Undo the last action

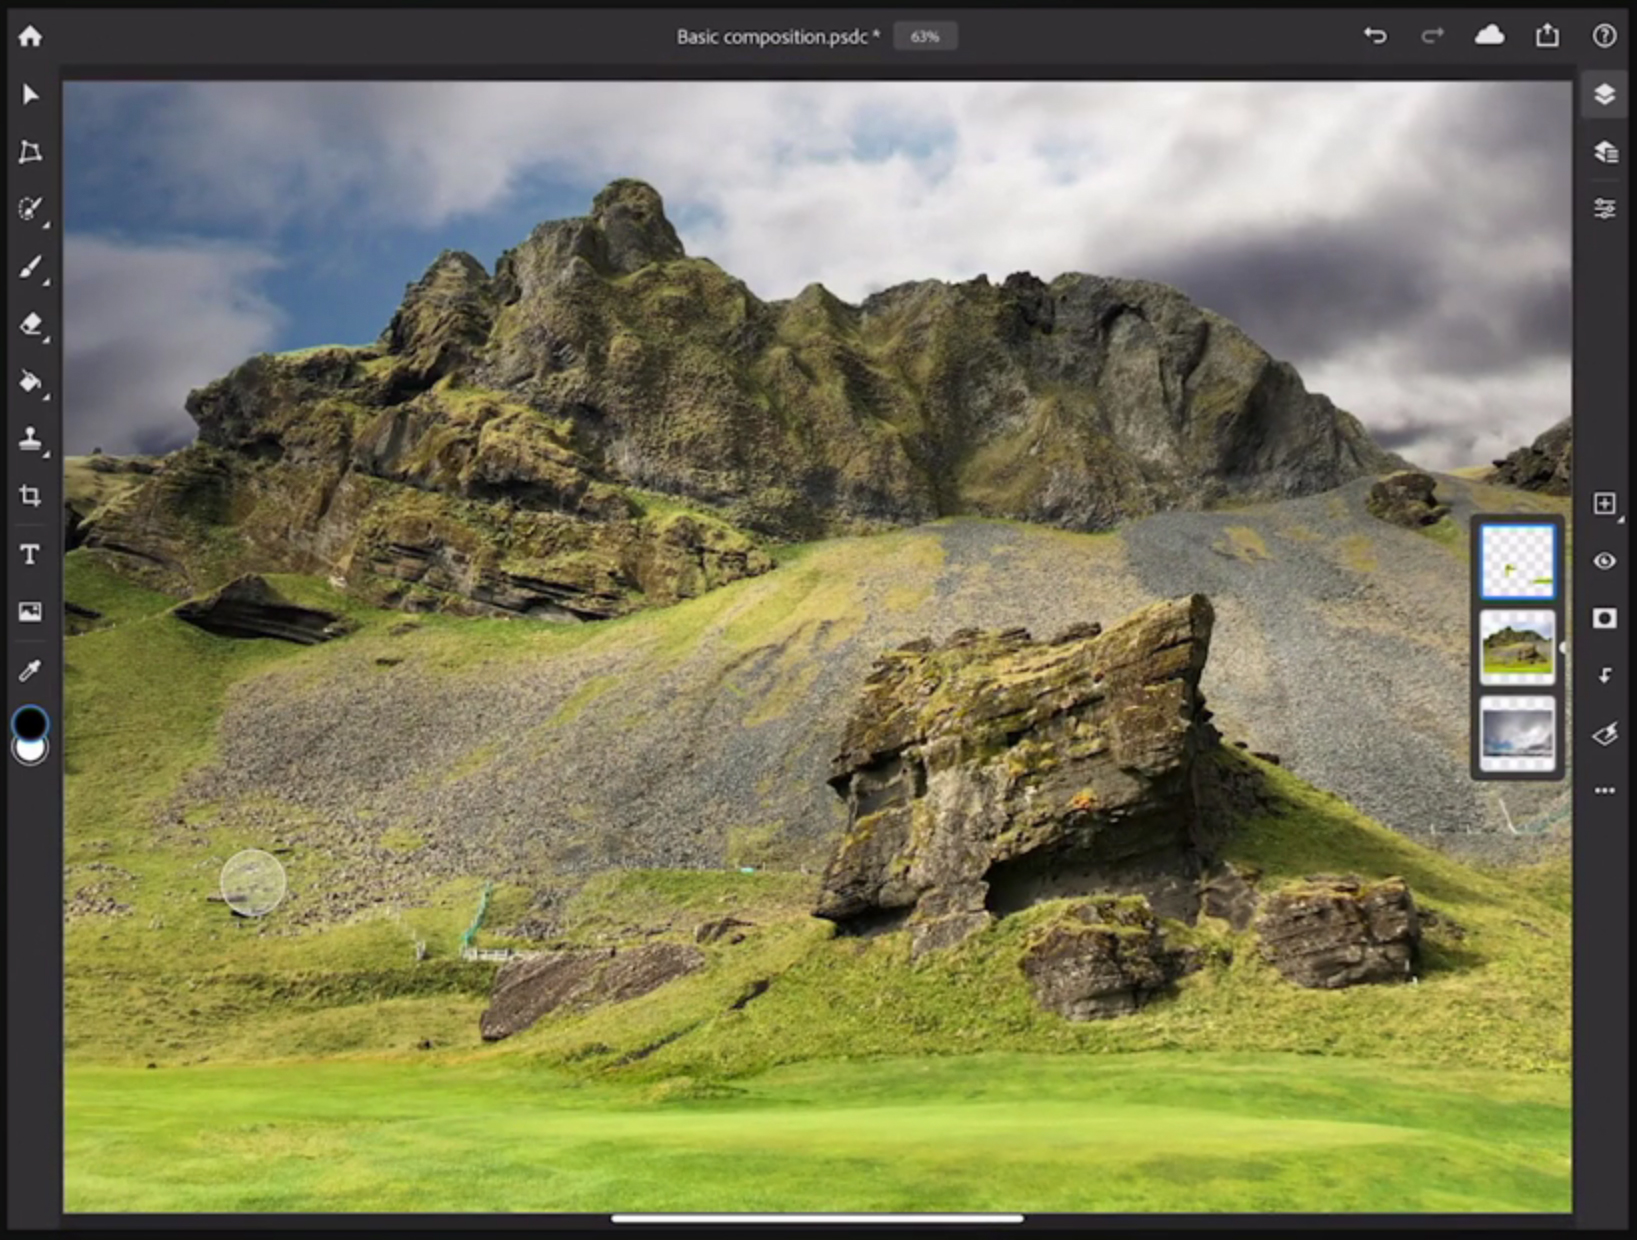click(x=1375, y=36)
